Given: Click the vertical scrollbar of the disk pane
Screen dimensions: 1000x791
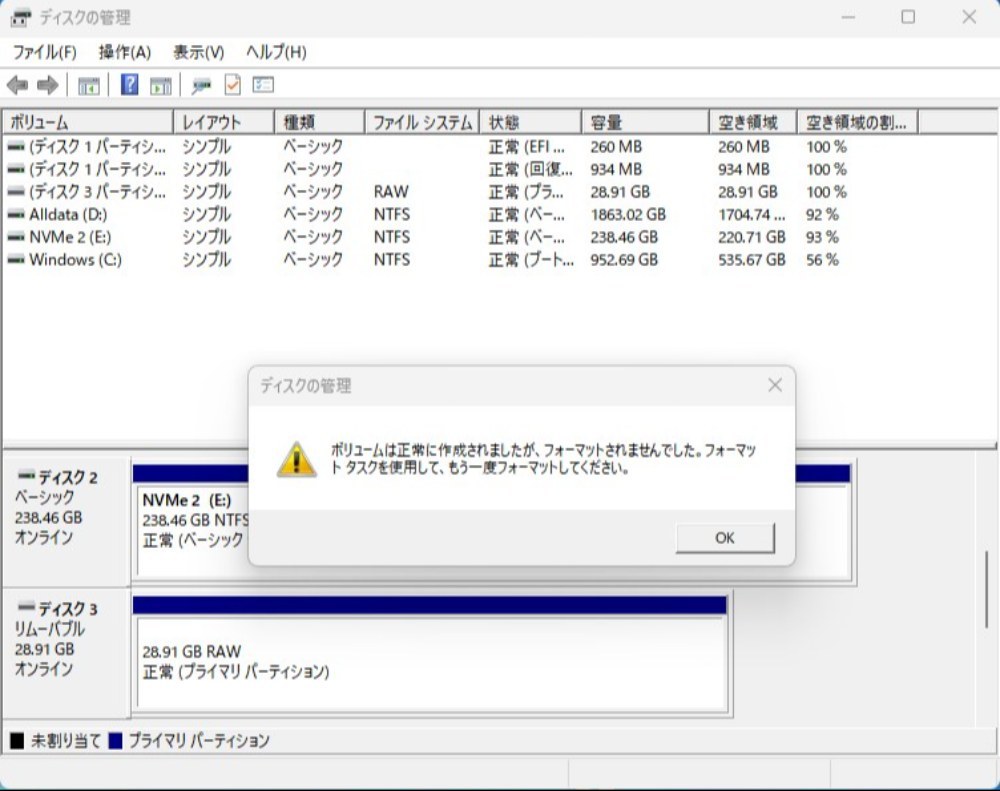Looking at the screenshot, I should pyautogui.click(x=987, y=588).
